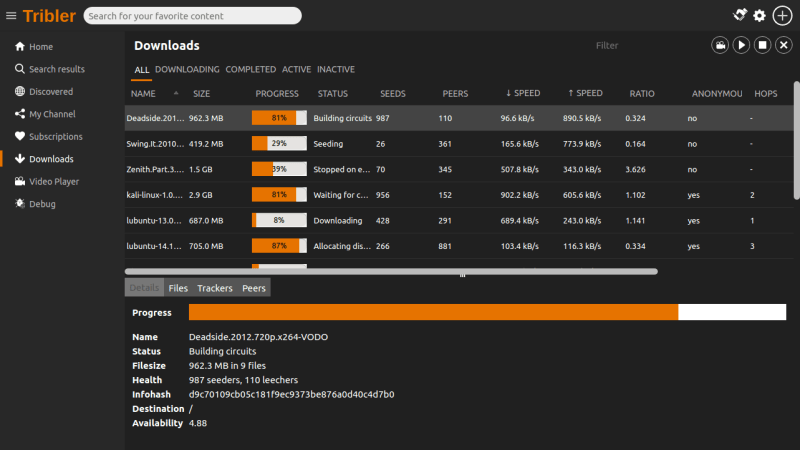
Task: Click the share icon for My Channel
Action: point(20,114)
